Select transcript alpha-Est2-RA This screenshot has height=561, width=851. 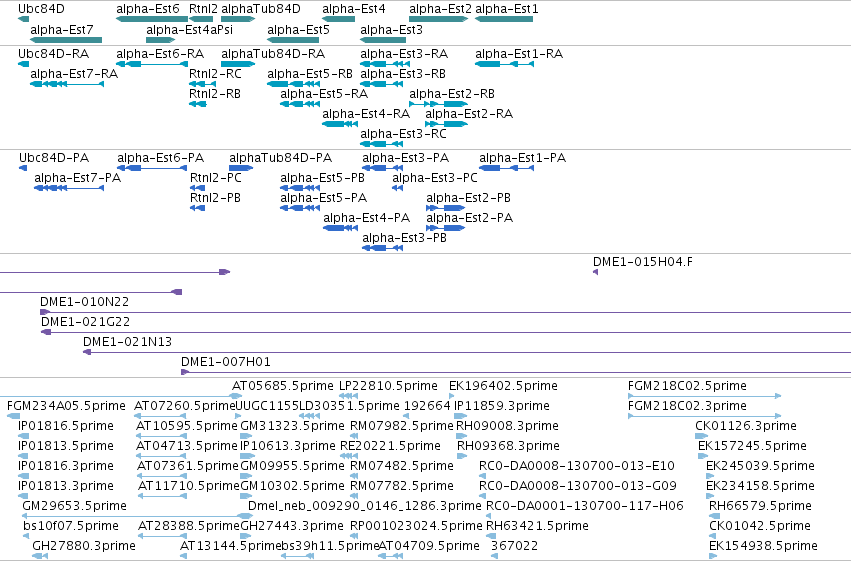coord(446,124)
